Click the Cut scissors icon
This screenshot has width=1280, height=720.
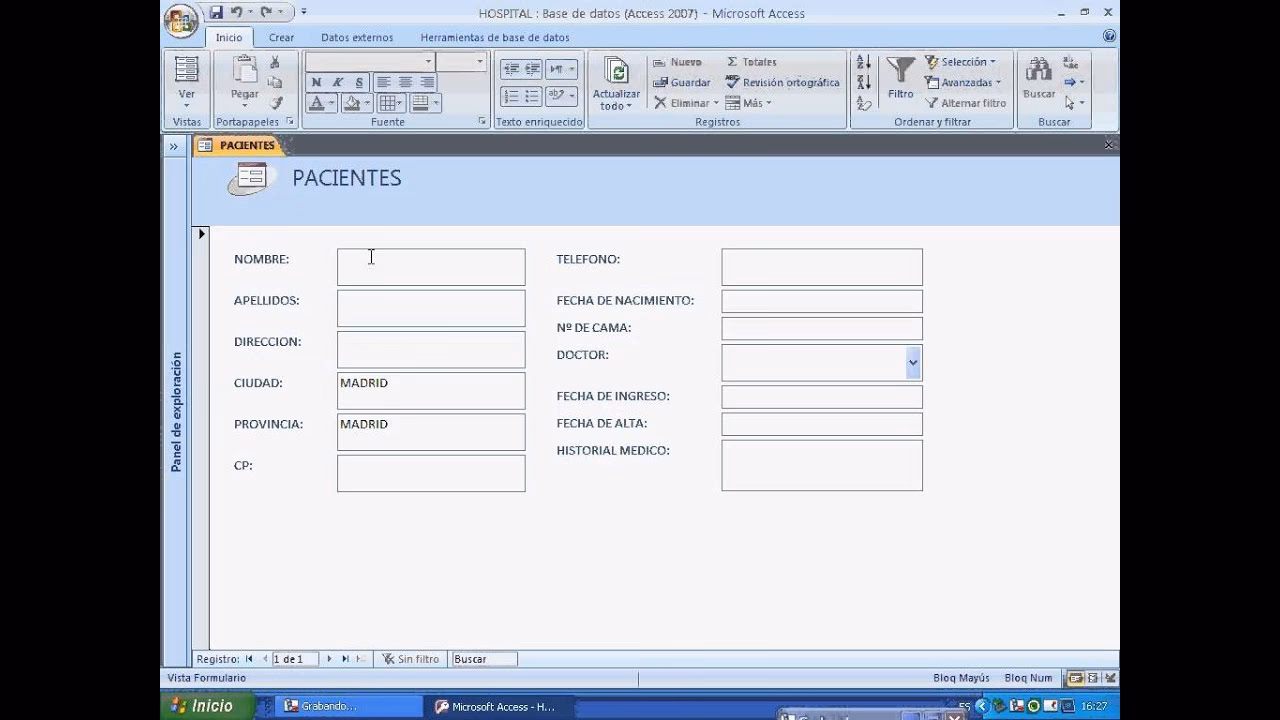click(275, 63)
